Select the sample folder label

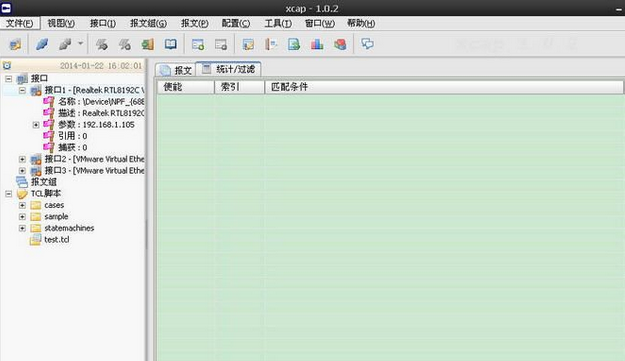[x=56, y=216]
